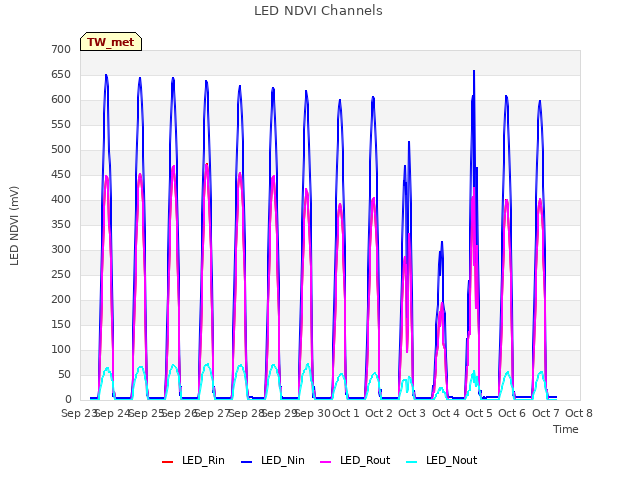Click the low blue peak on Oct 4

[x=442, y=242]
